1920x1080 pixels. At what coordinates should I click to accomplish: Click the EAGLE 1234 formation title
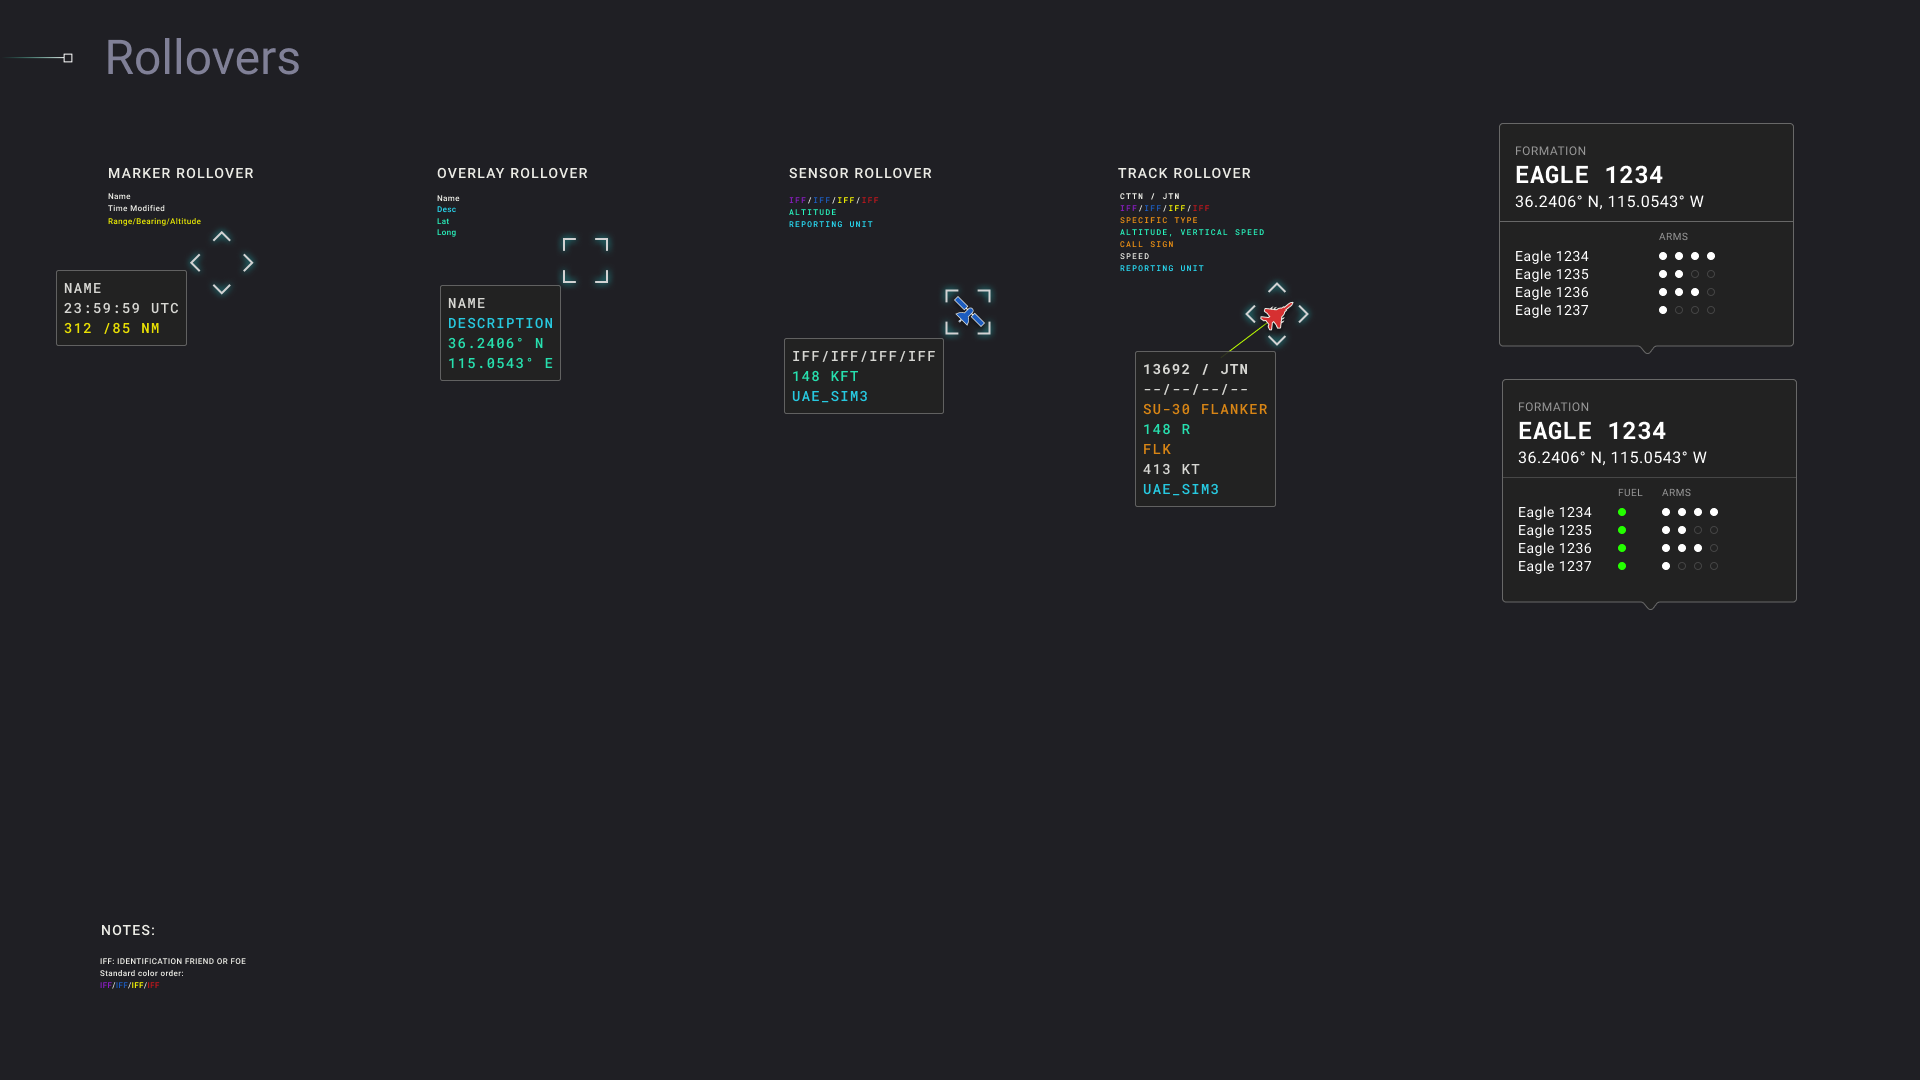[x=1590, y=174]
